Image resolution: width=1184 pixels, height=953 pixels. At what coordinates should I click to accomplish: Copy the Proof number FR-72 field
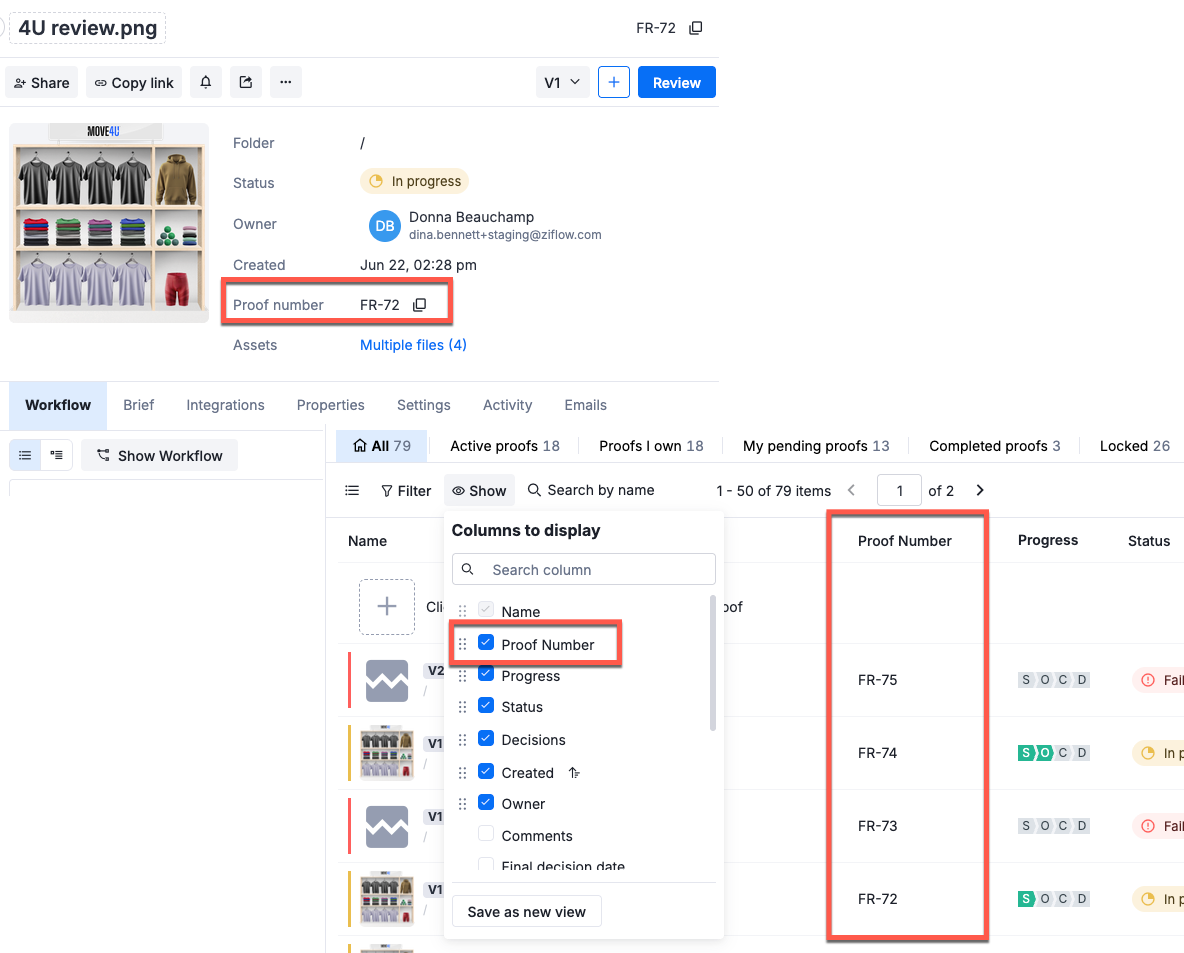[420, 305]
